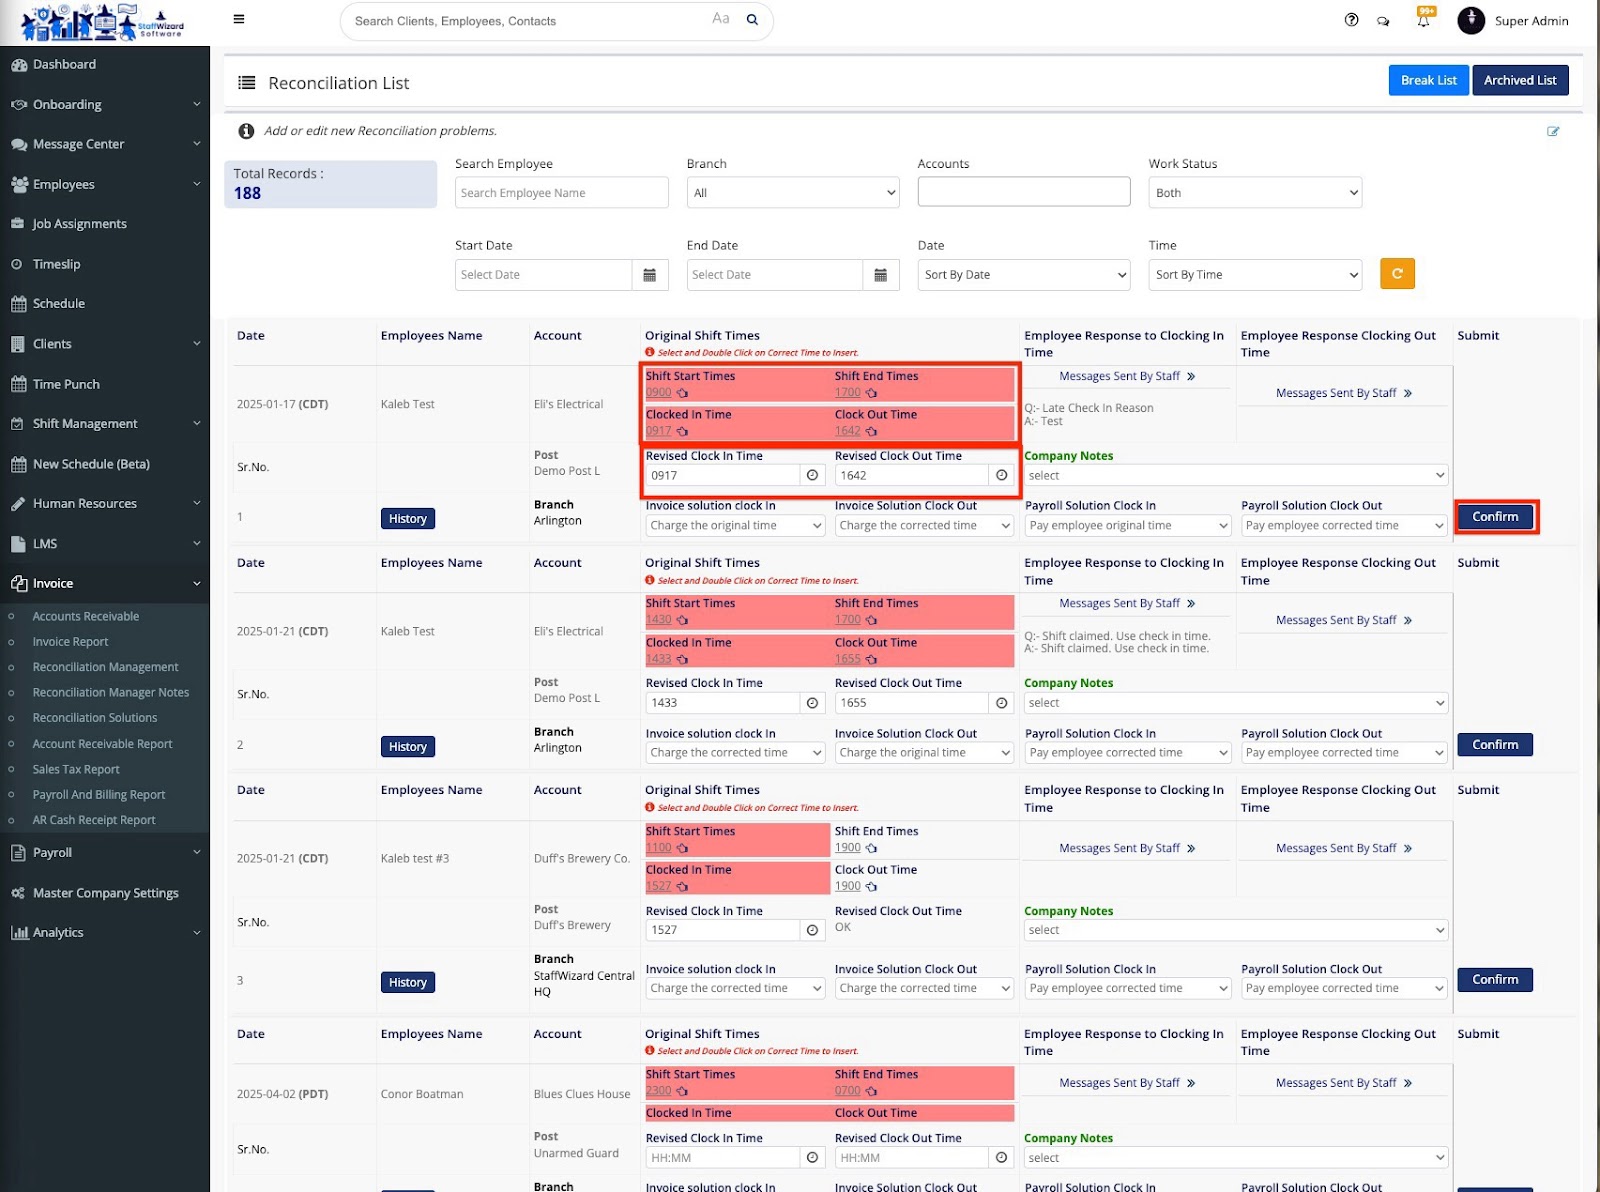Select Time Punch in the sidebar
This screenshot has height=1192, width=1600.
66,384
